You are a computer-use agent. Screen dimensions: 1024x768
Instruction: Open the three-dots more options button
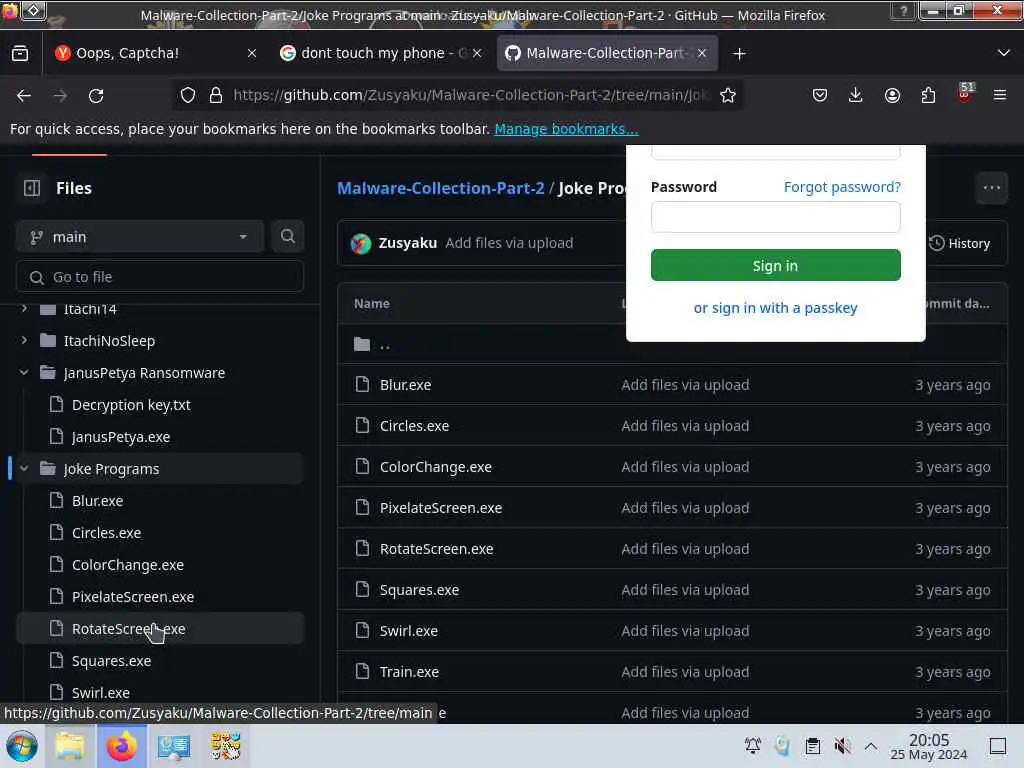[x=991, y=188]
